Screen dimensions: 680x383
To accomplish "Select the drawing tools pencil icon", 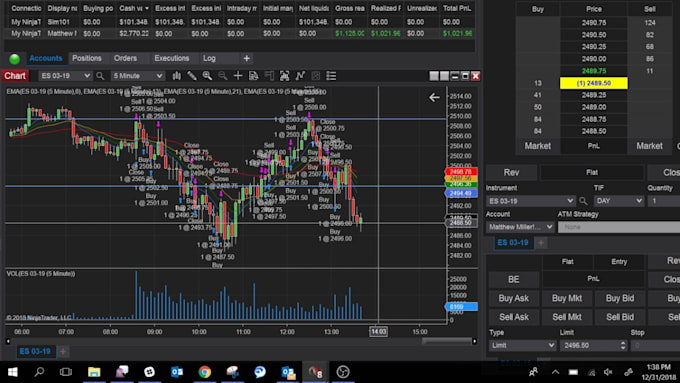I will 192,76.
